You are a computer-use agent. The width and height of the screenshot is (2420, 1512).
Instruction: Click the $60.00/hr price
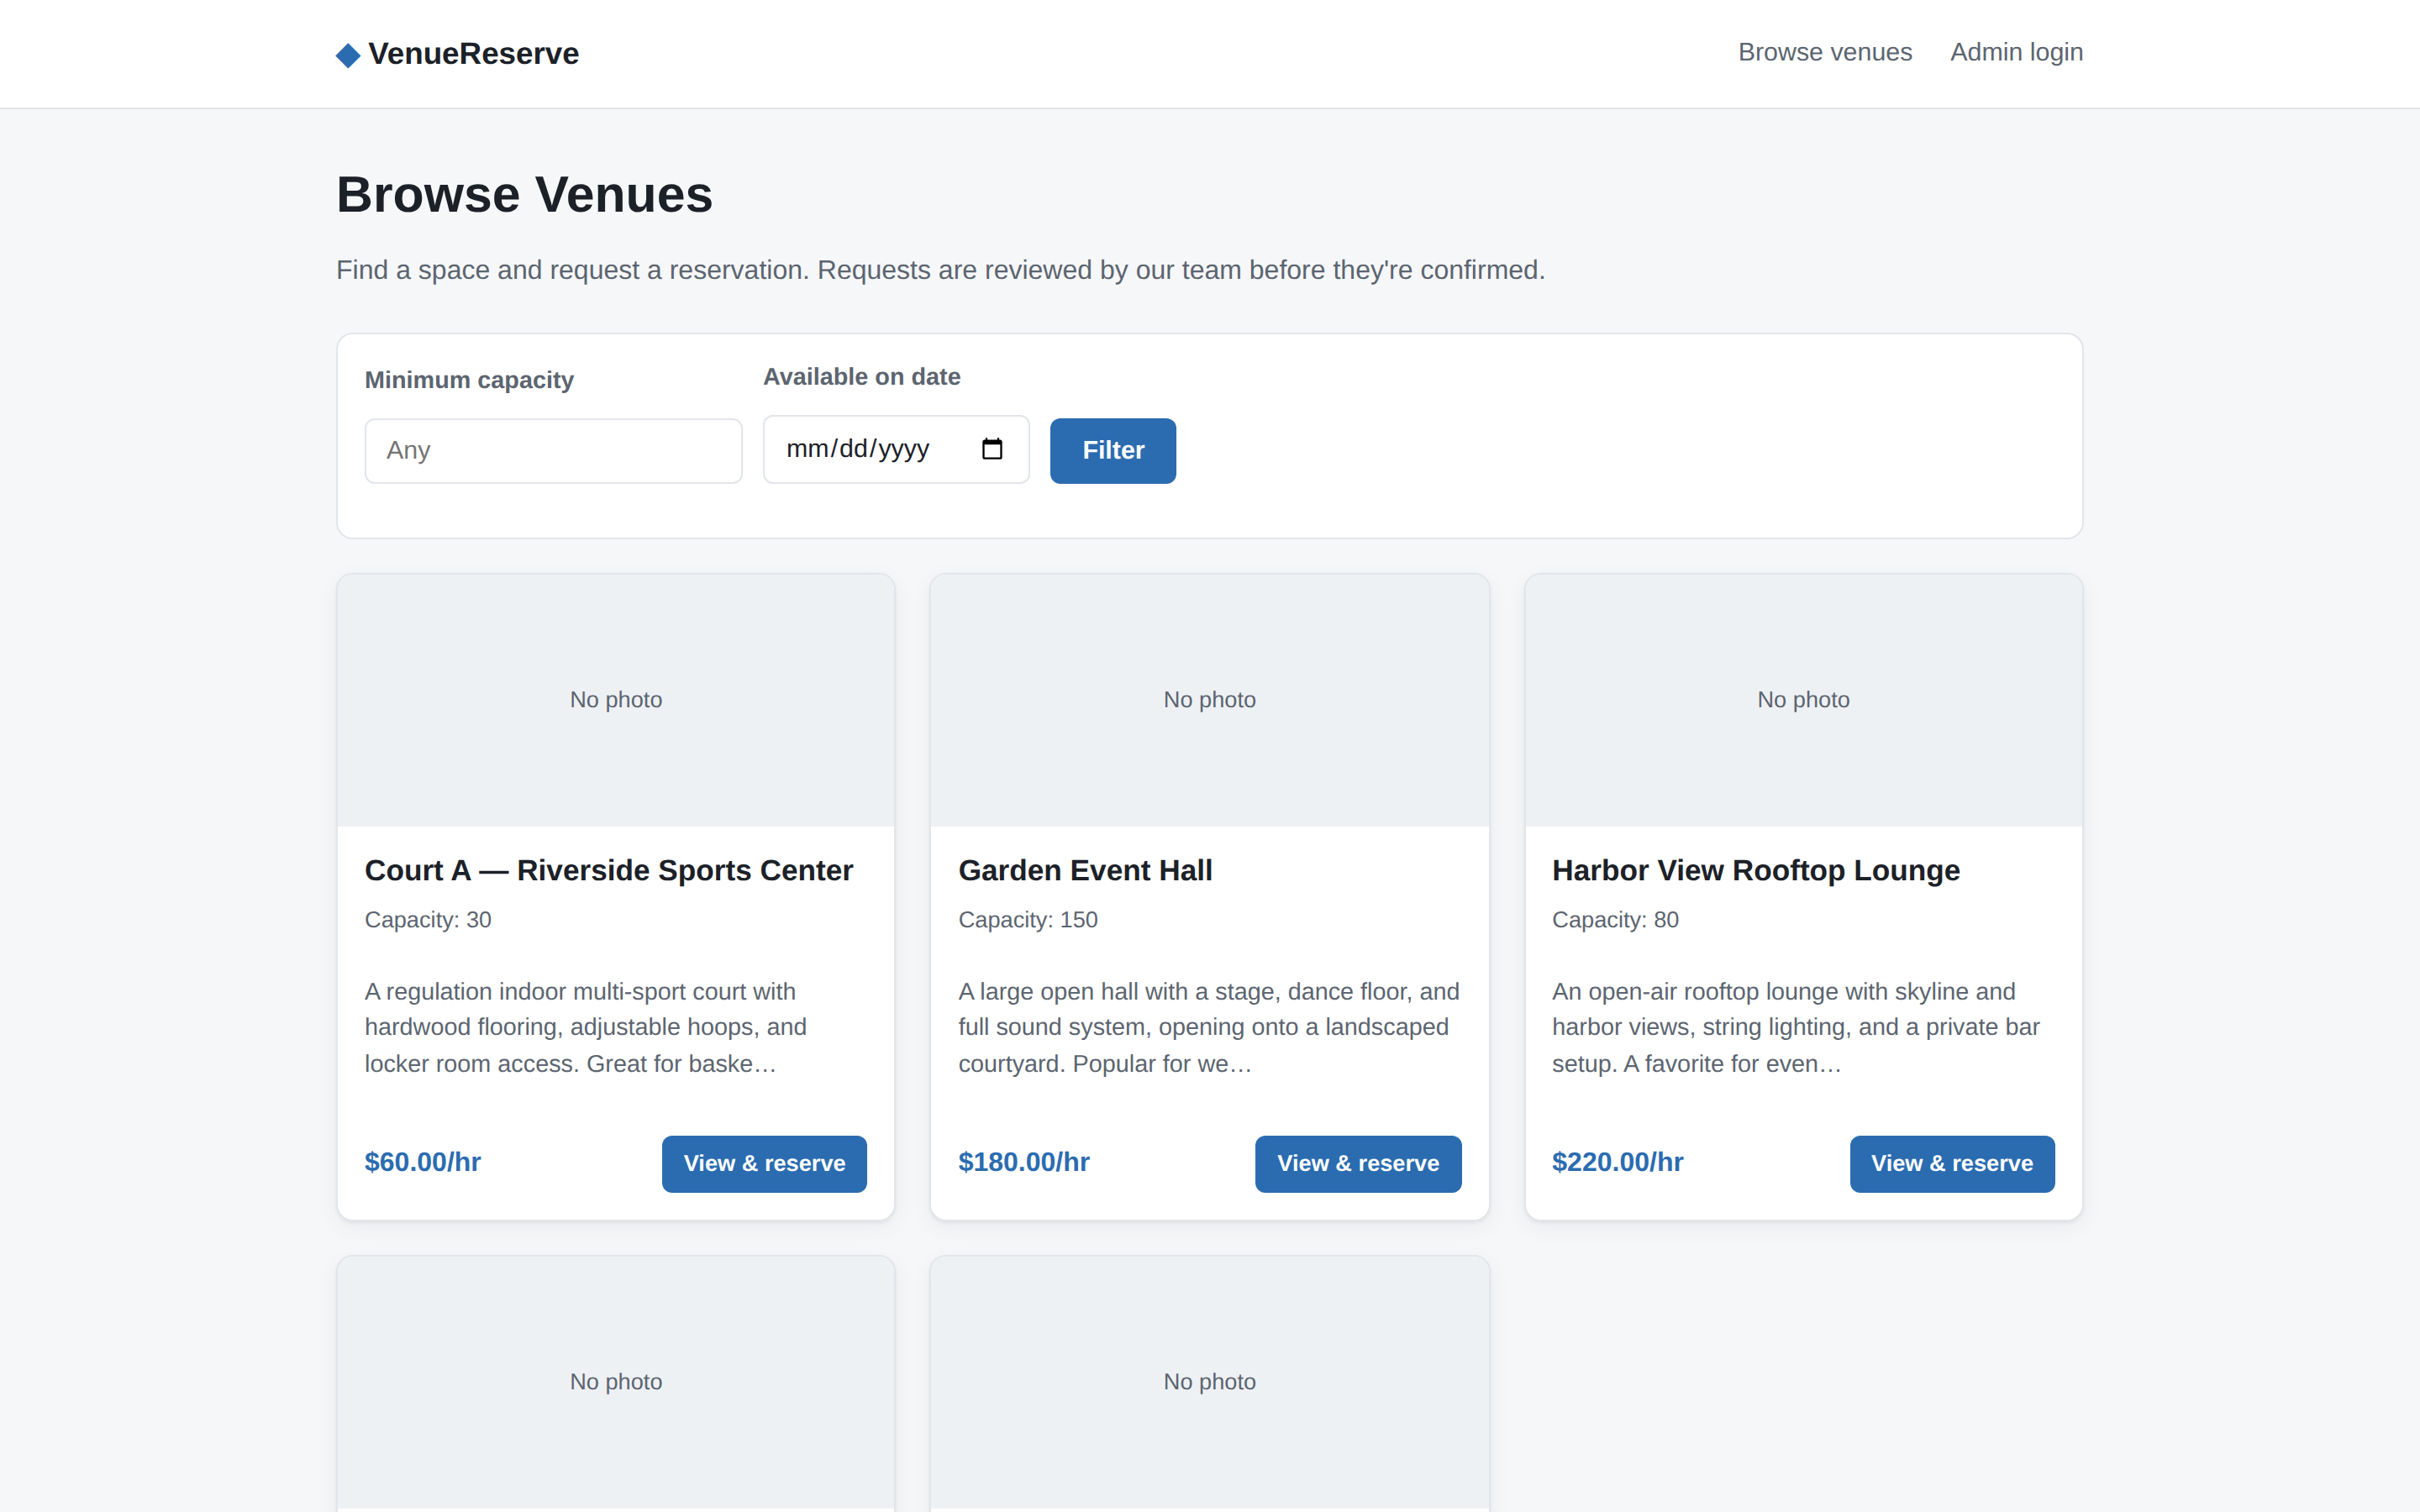pyautogui.click(x=423, y=1162)
